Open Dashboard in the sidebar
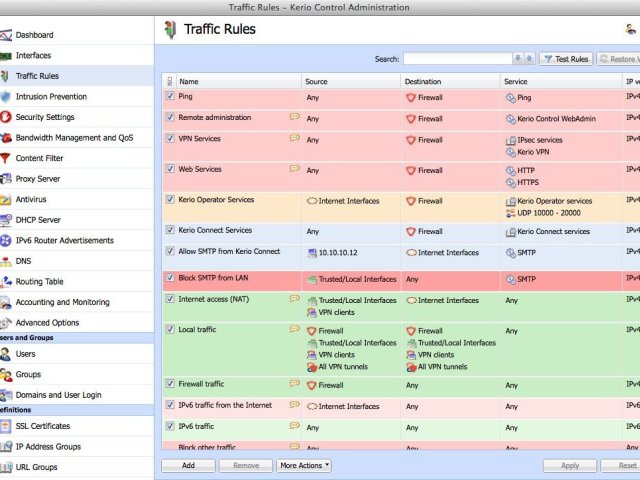This screenshot has height=480, width=640. tap(34, 35)
